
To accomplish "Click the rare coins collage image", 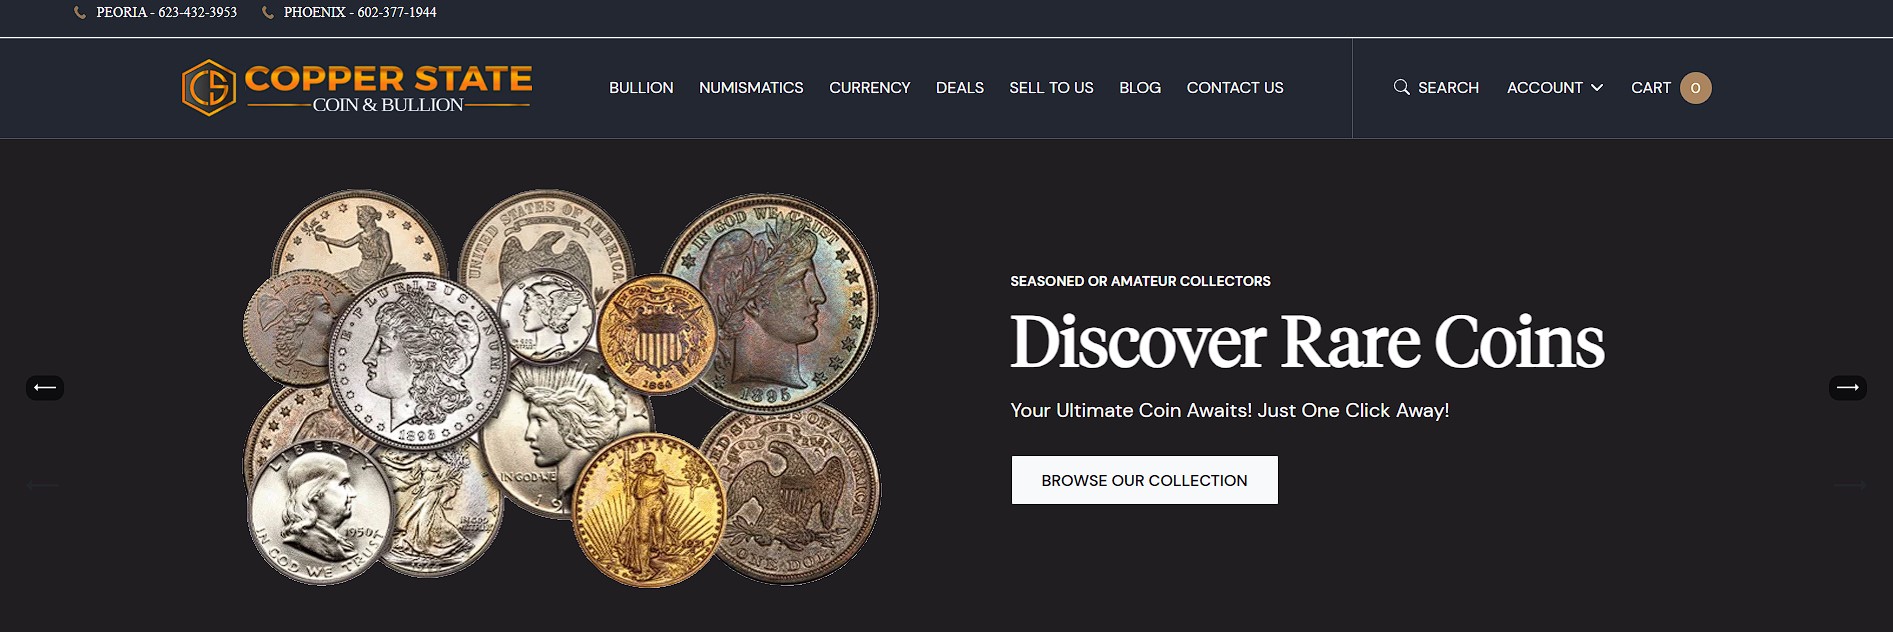I will [x=562, y=388].
